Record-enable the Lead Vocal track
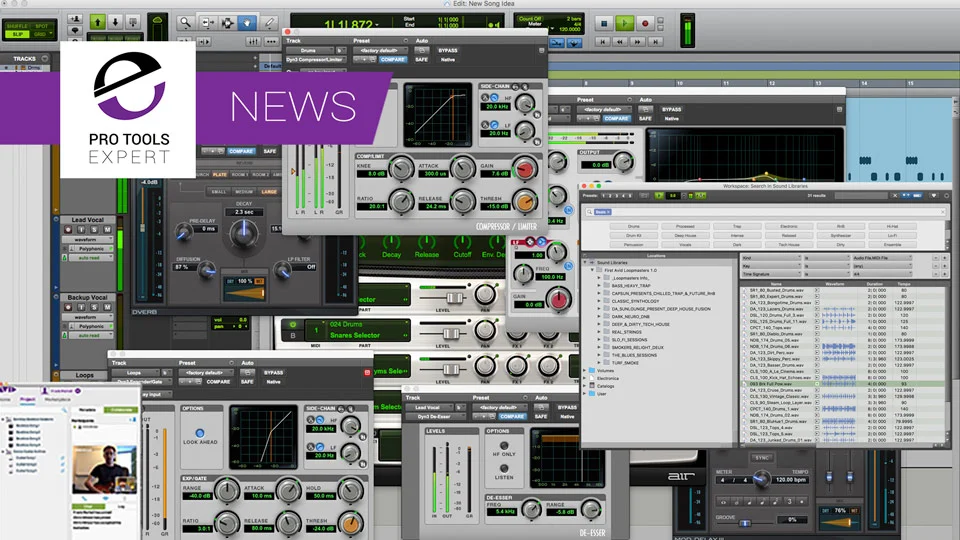Viewport: 960px width, 540px height. (68, 230)
